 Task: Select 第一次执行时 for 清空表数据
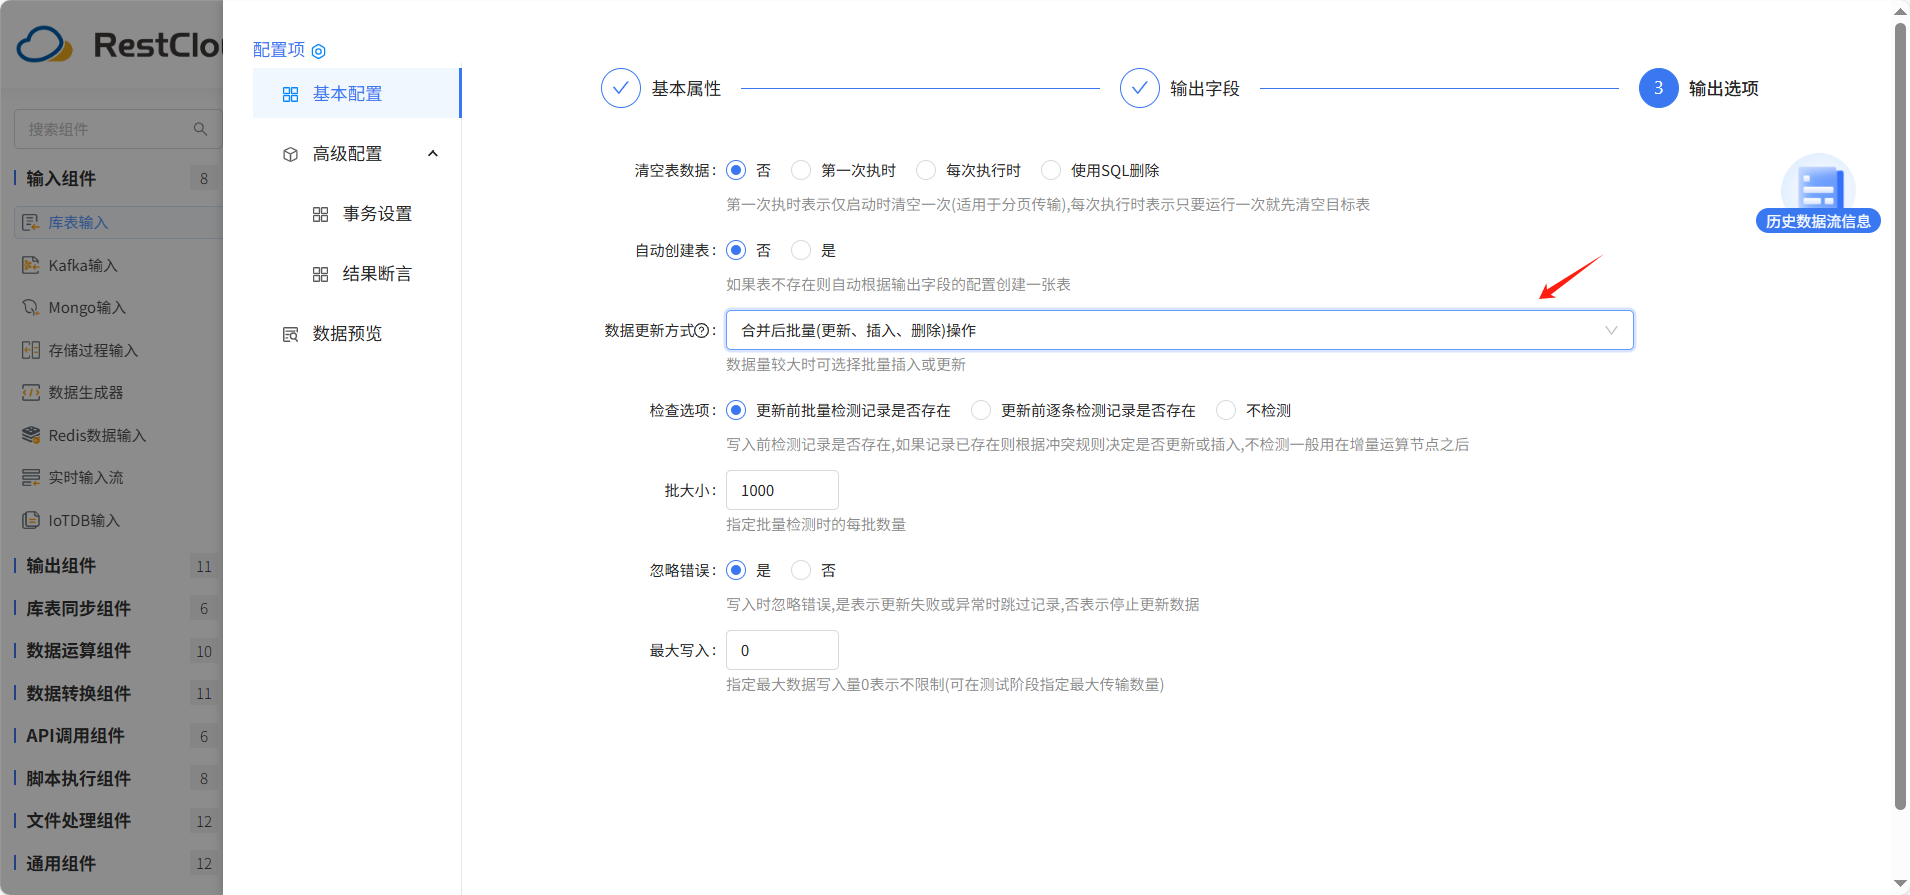[801, 170]
